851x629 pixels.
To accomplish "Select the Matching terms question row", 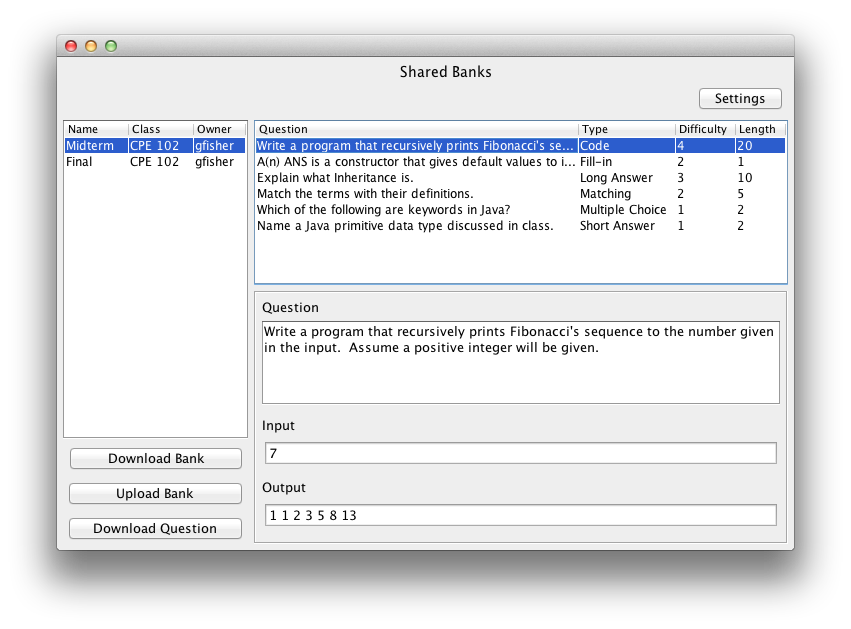I will pos(416,194).
